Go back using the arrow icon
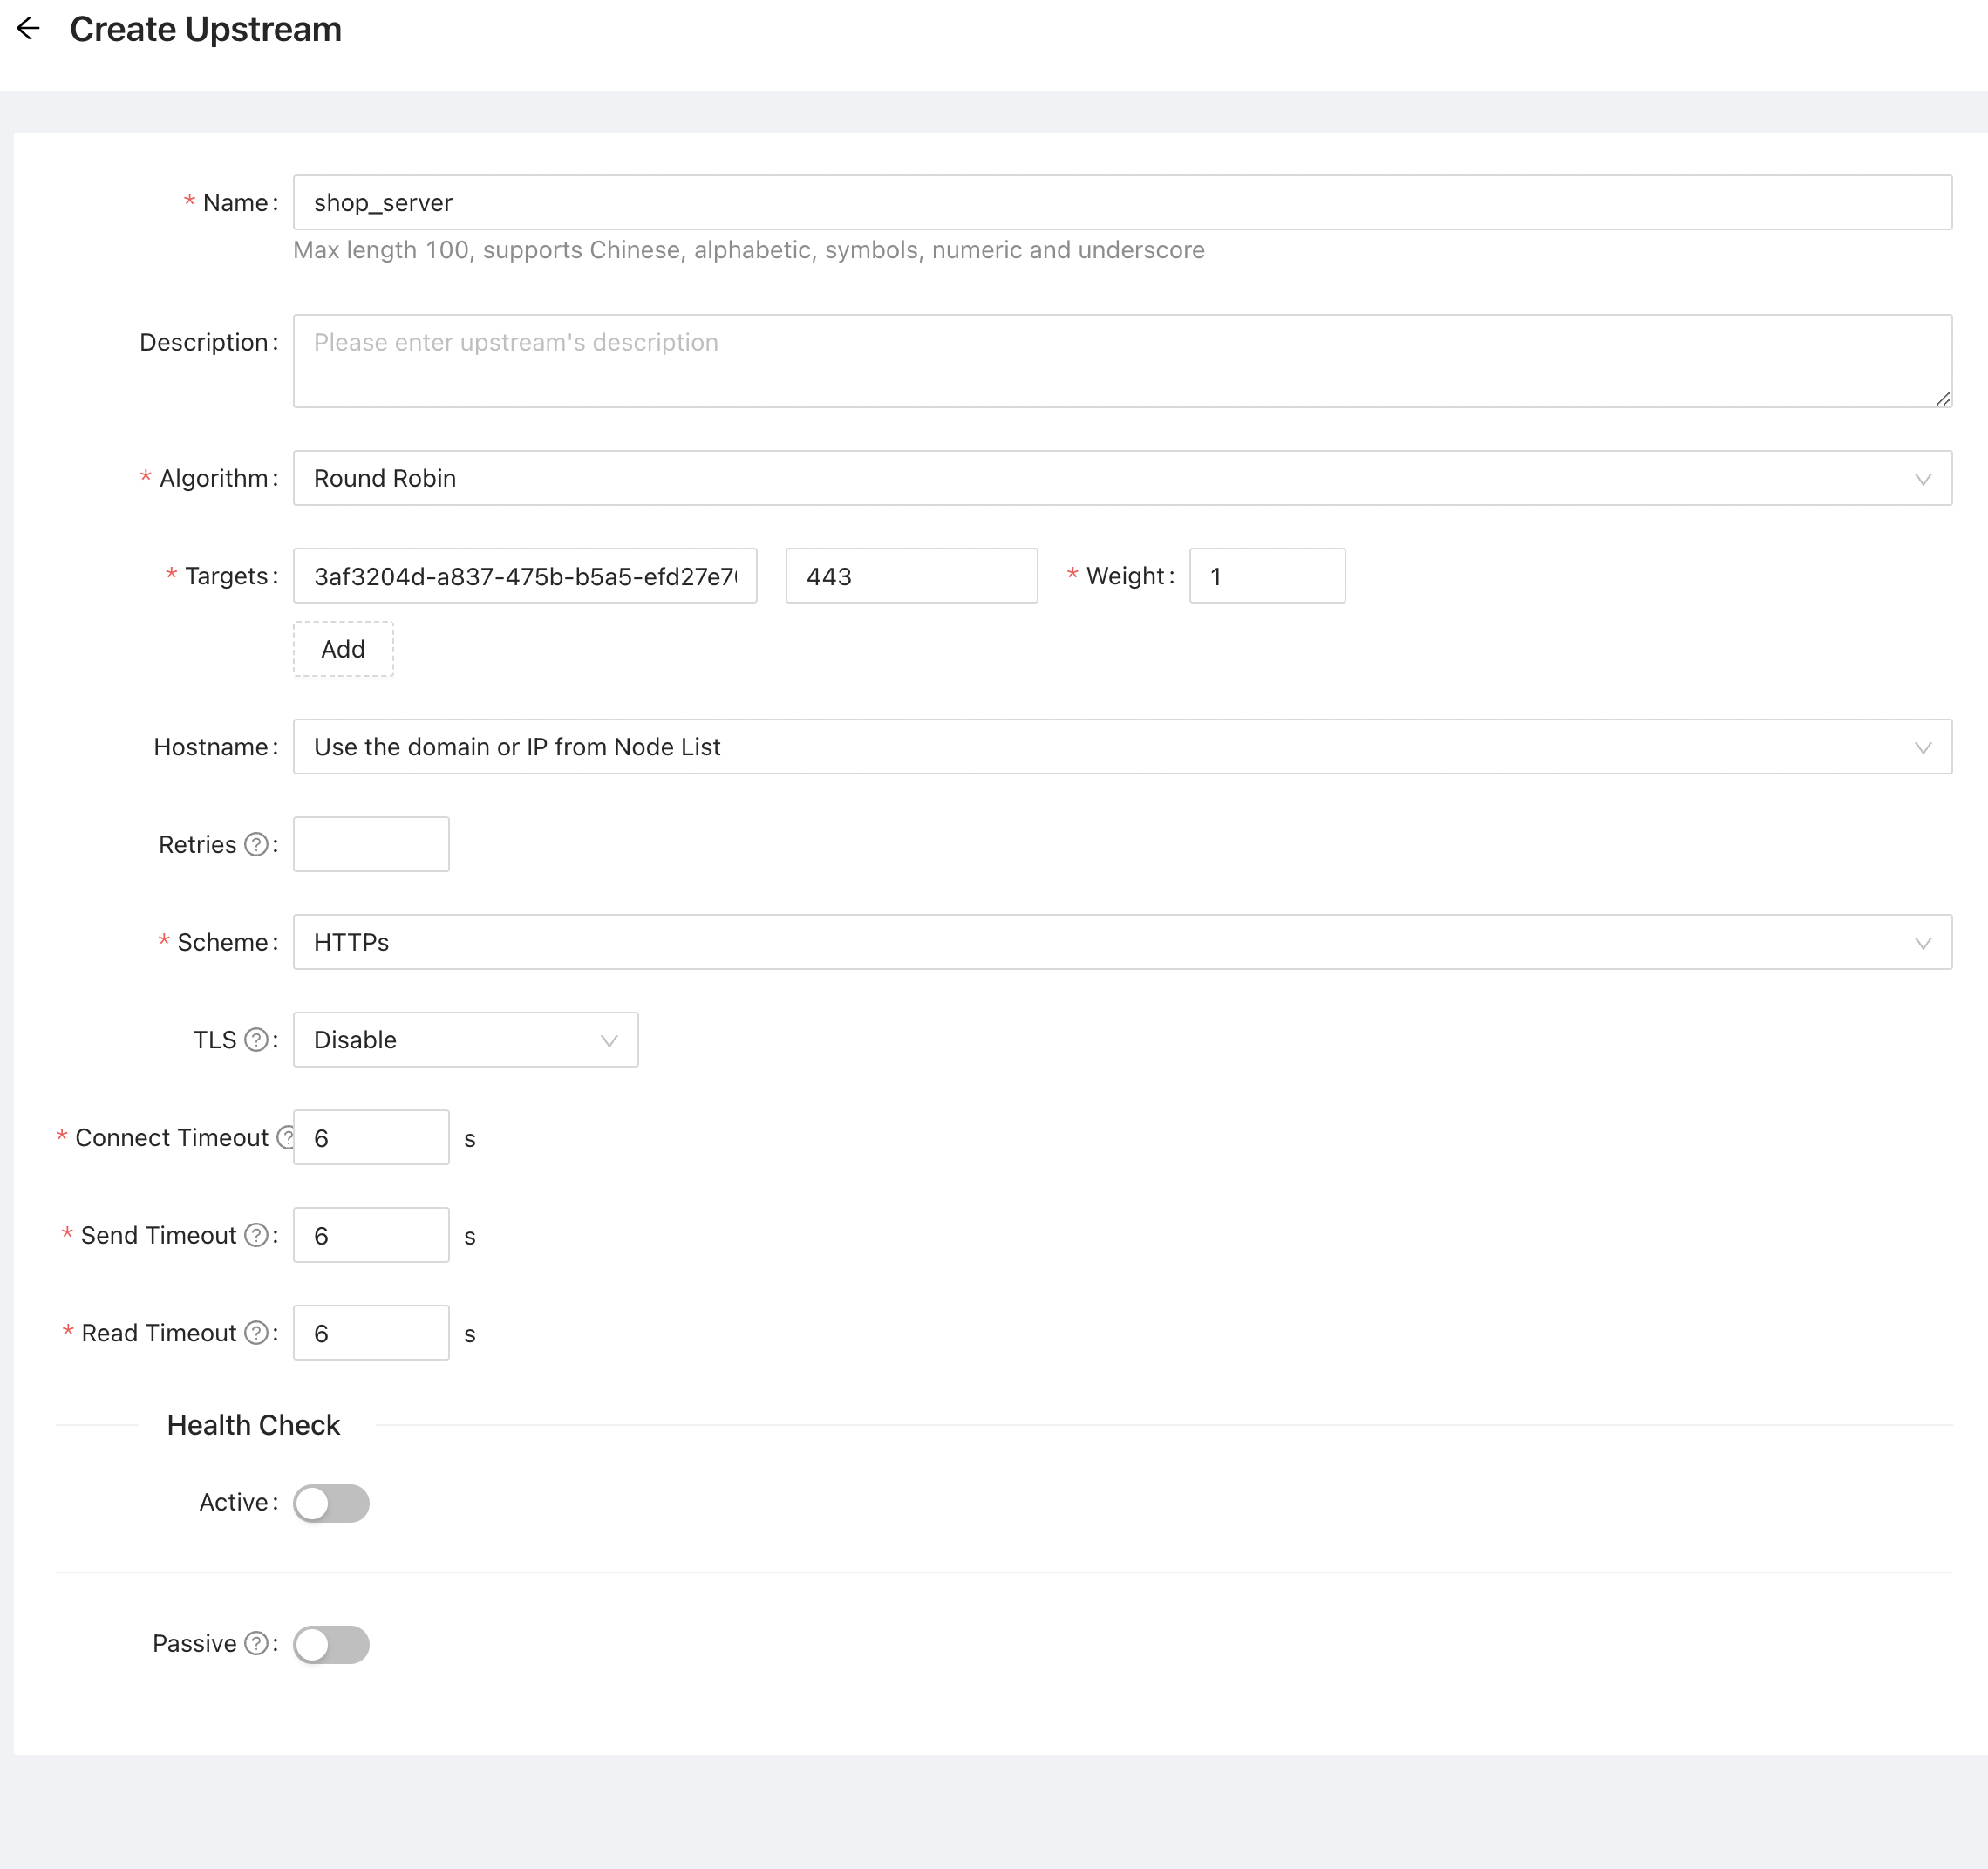This screenshot has width=1988, height=1869. click(x=28, y=28)
